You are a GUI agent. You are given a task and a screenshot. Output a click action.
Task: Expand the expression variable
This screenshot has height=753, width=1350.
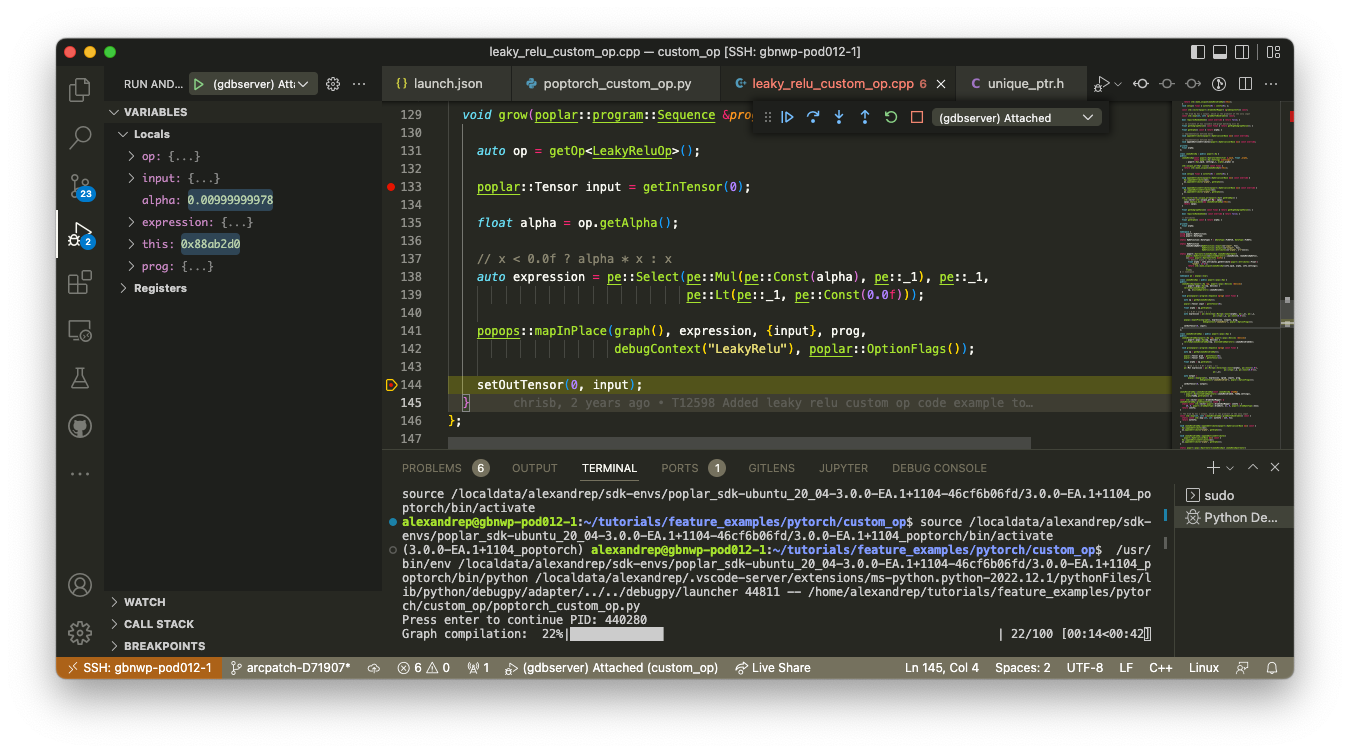click(x=131, y=222)
